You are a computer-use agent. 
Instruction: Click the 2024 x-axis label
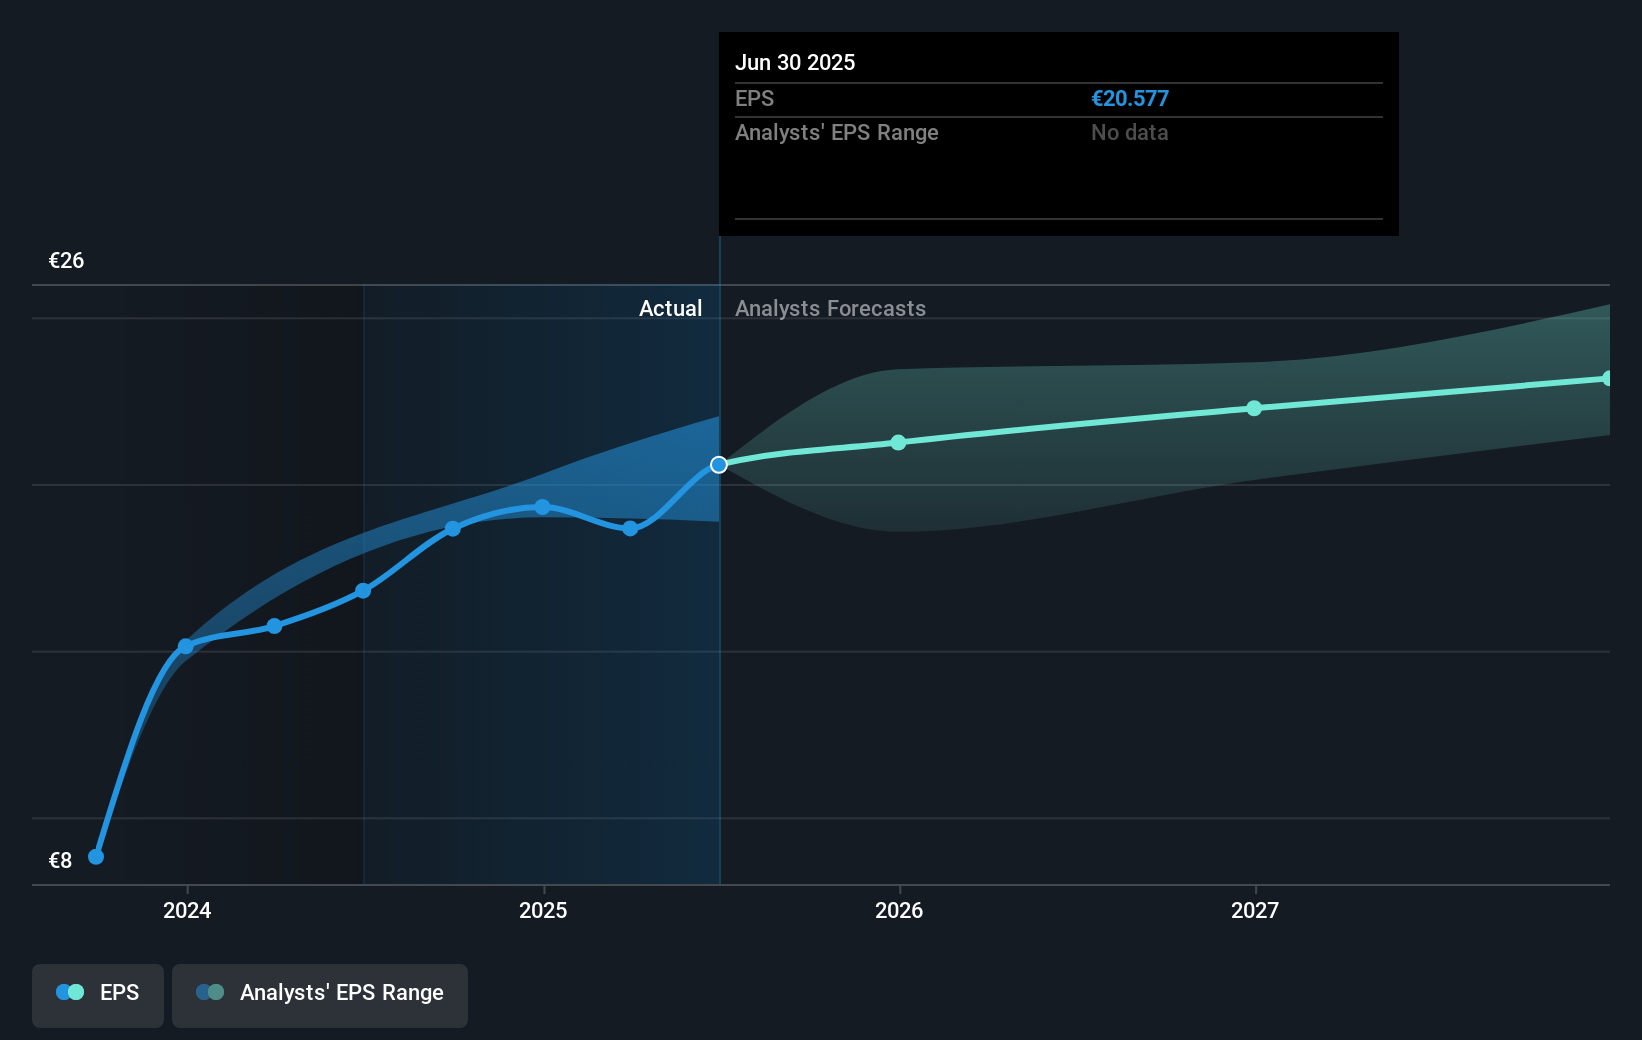coord(187,910)
